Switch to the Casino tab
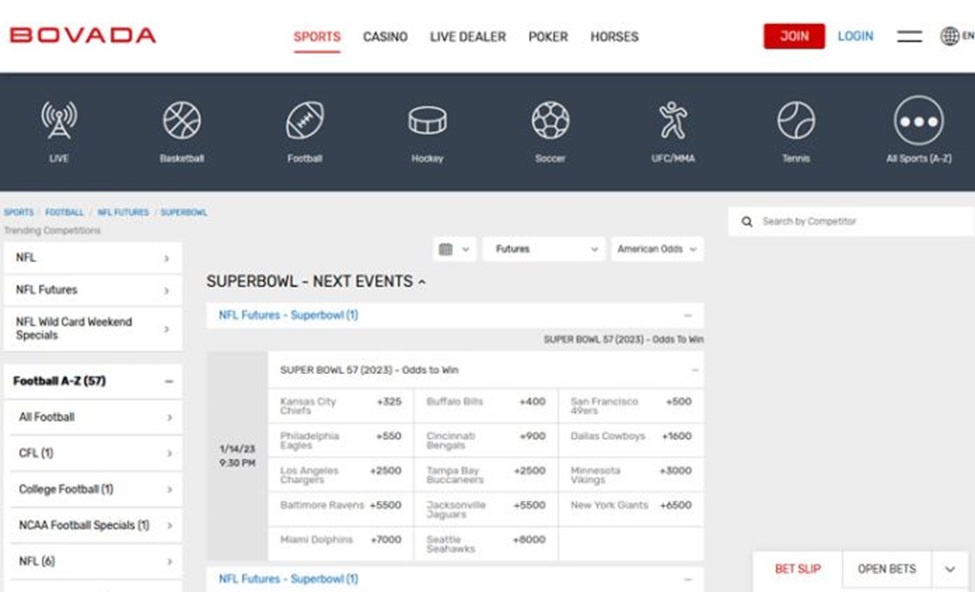This screenshot has width=975, height=592. (385, 37)
